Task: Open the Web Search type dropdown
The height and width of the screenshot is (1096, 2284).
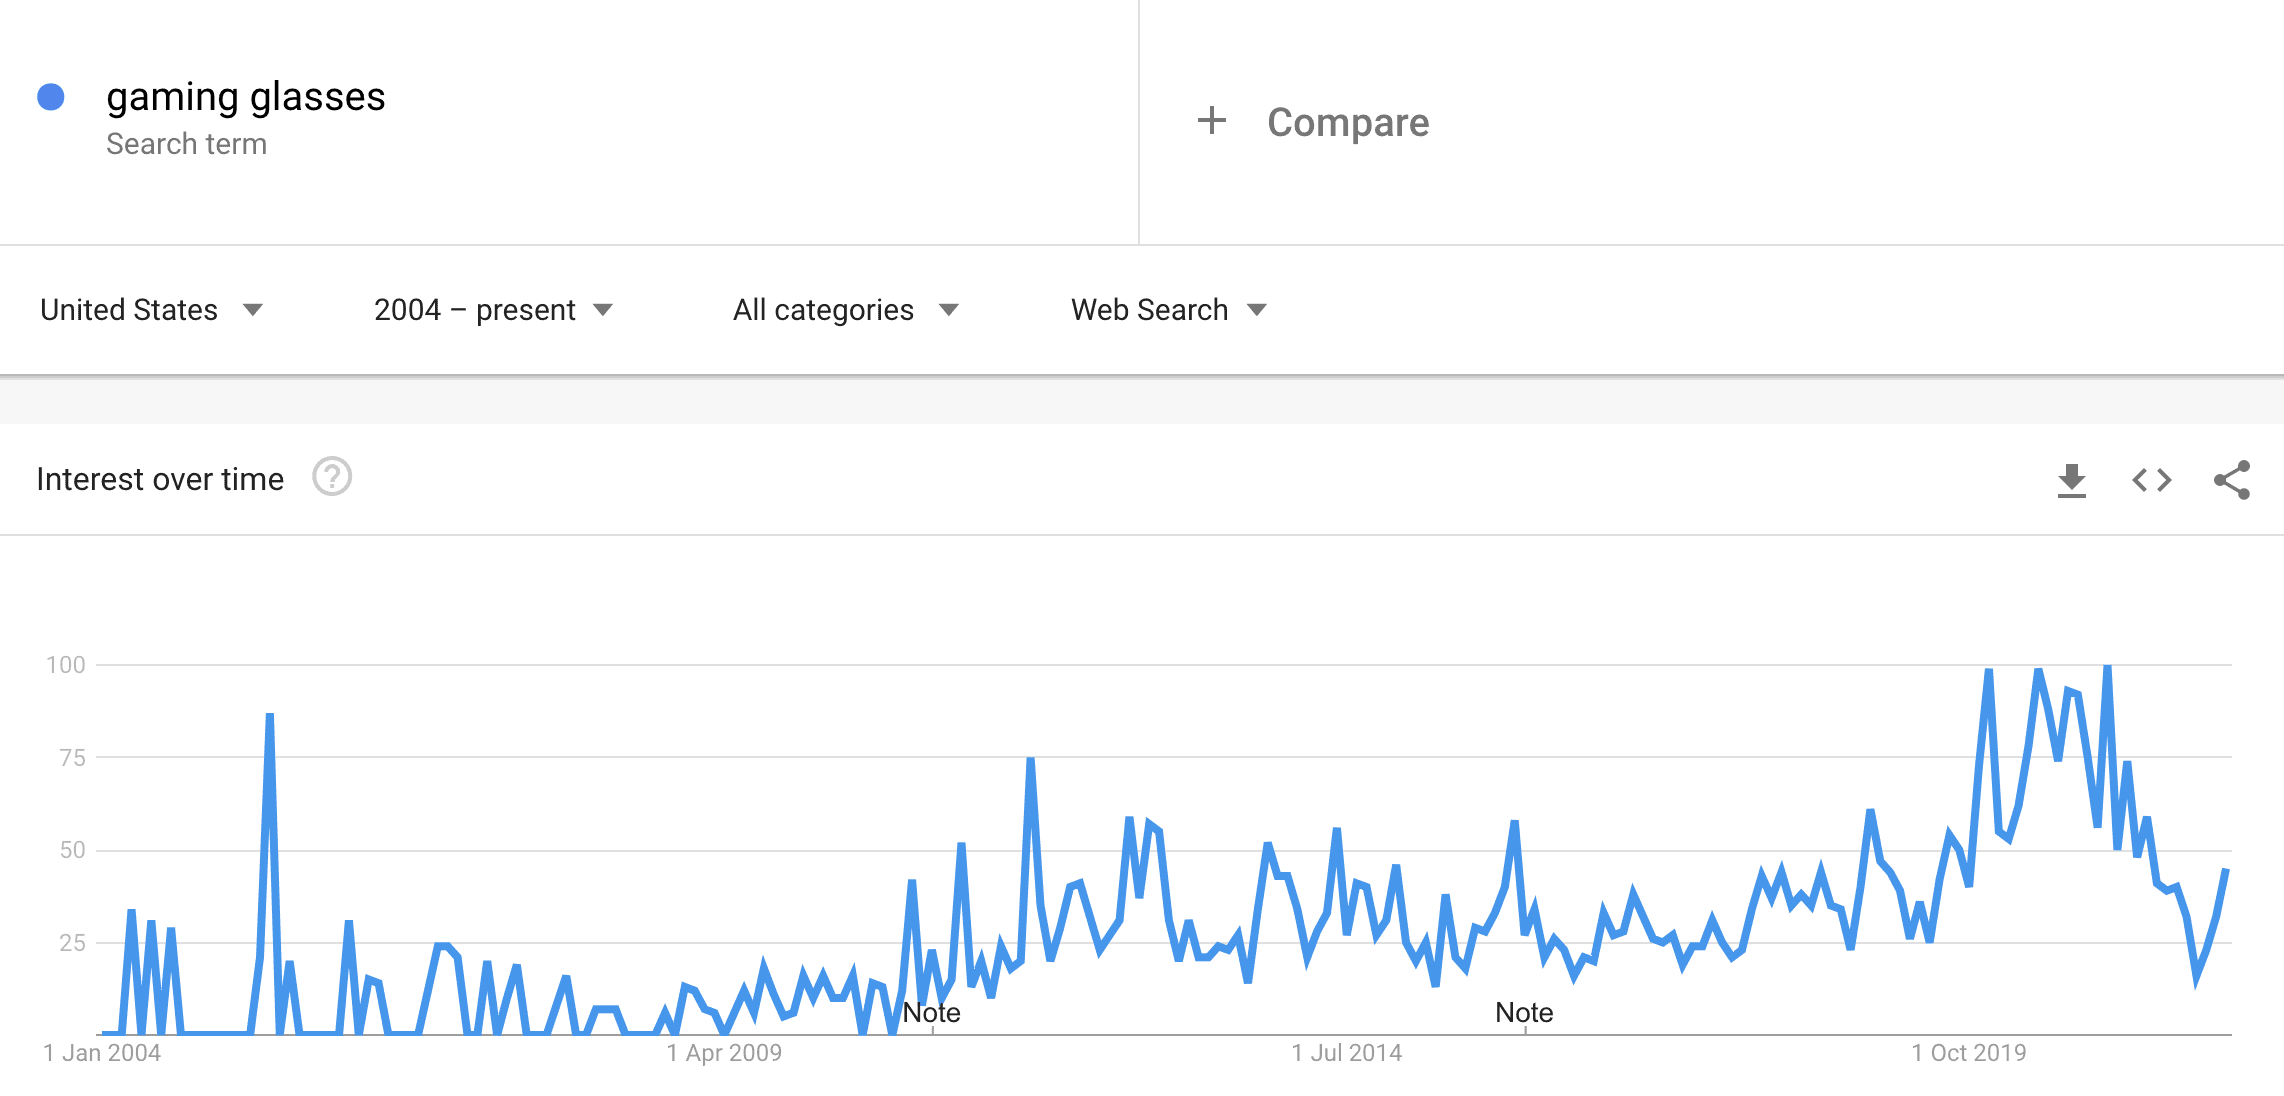Action: (1169, 310)
